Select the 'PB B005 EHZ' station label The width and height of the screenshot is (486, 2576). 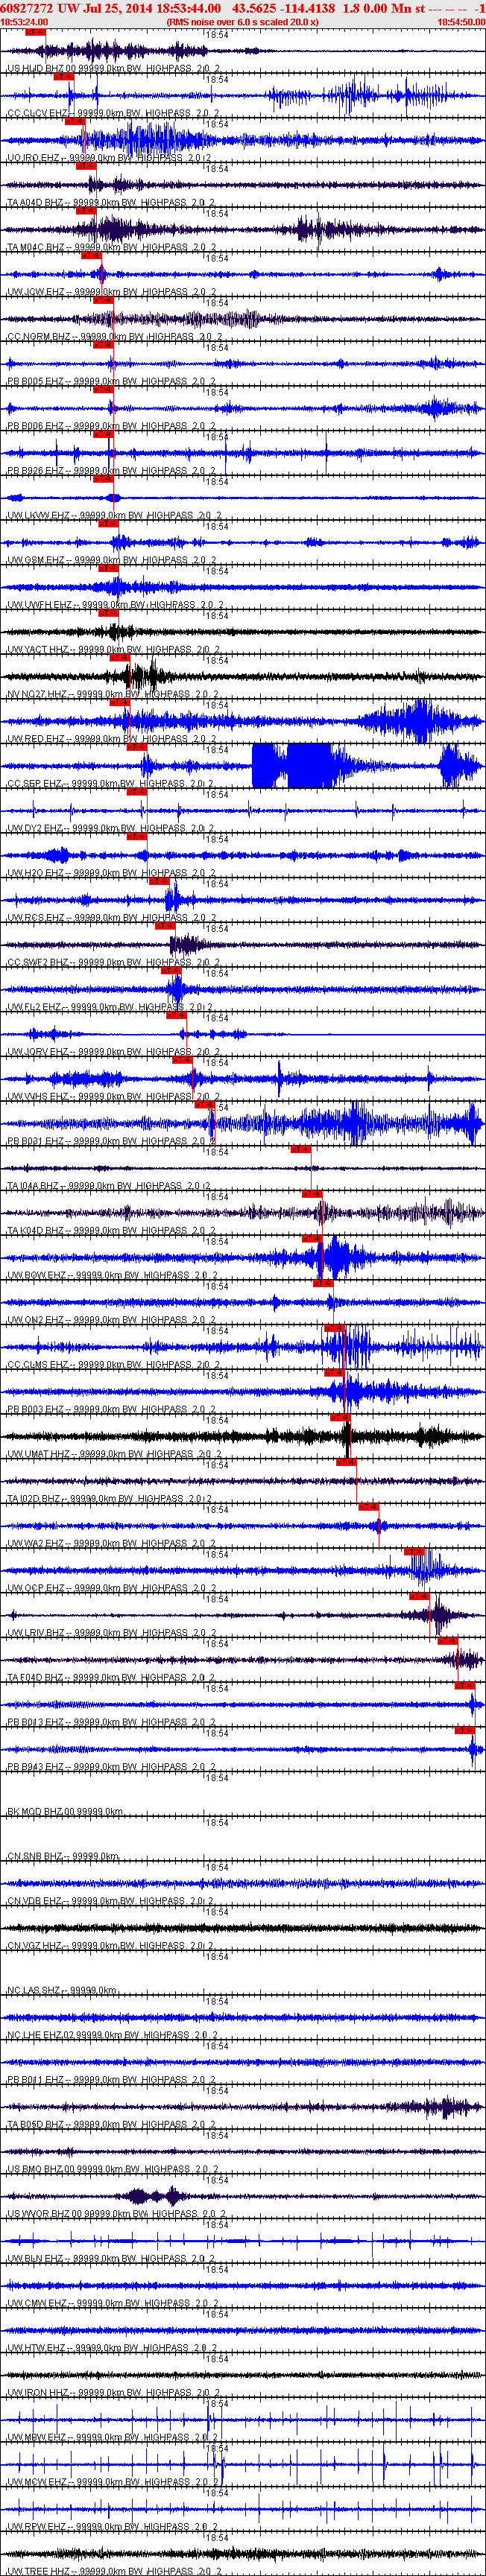point(36,382)
